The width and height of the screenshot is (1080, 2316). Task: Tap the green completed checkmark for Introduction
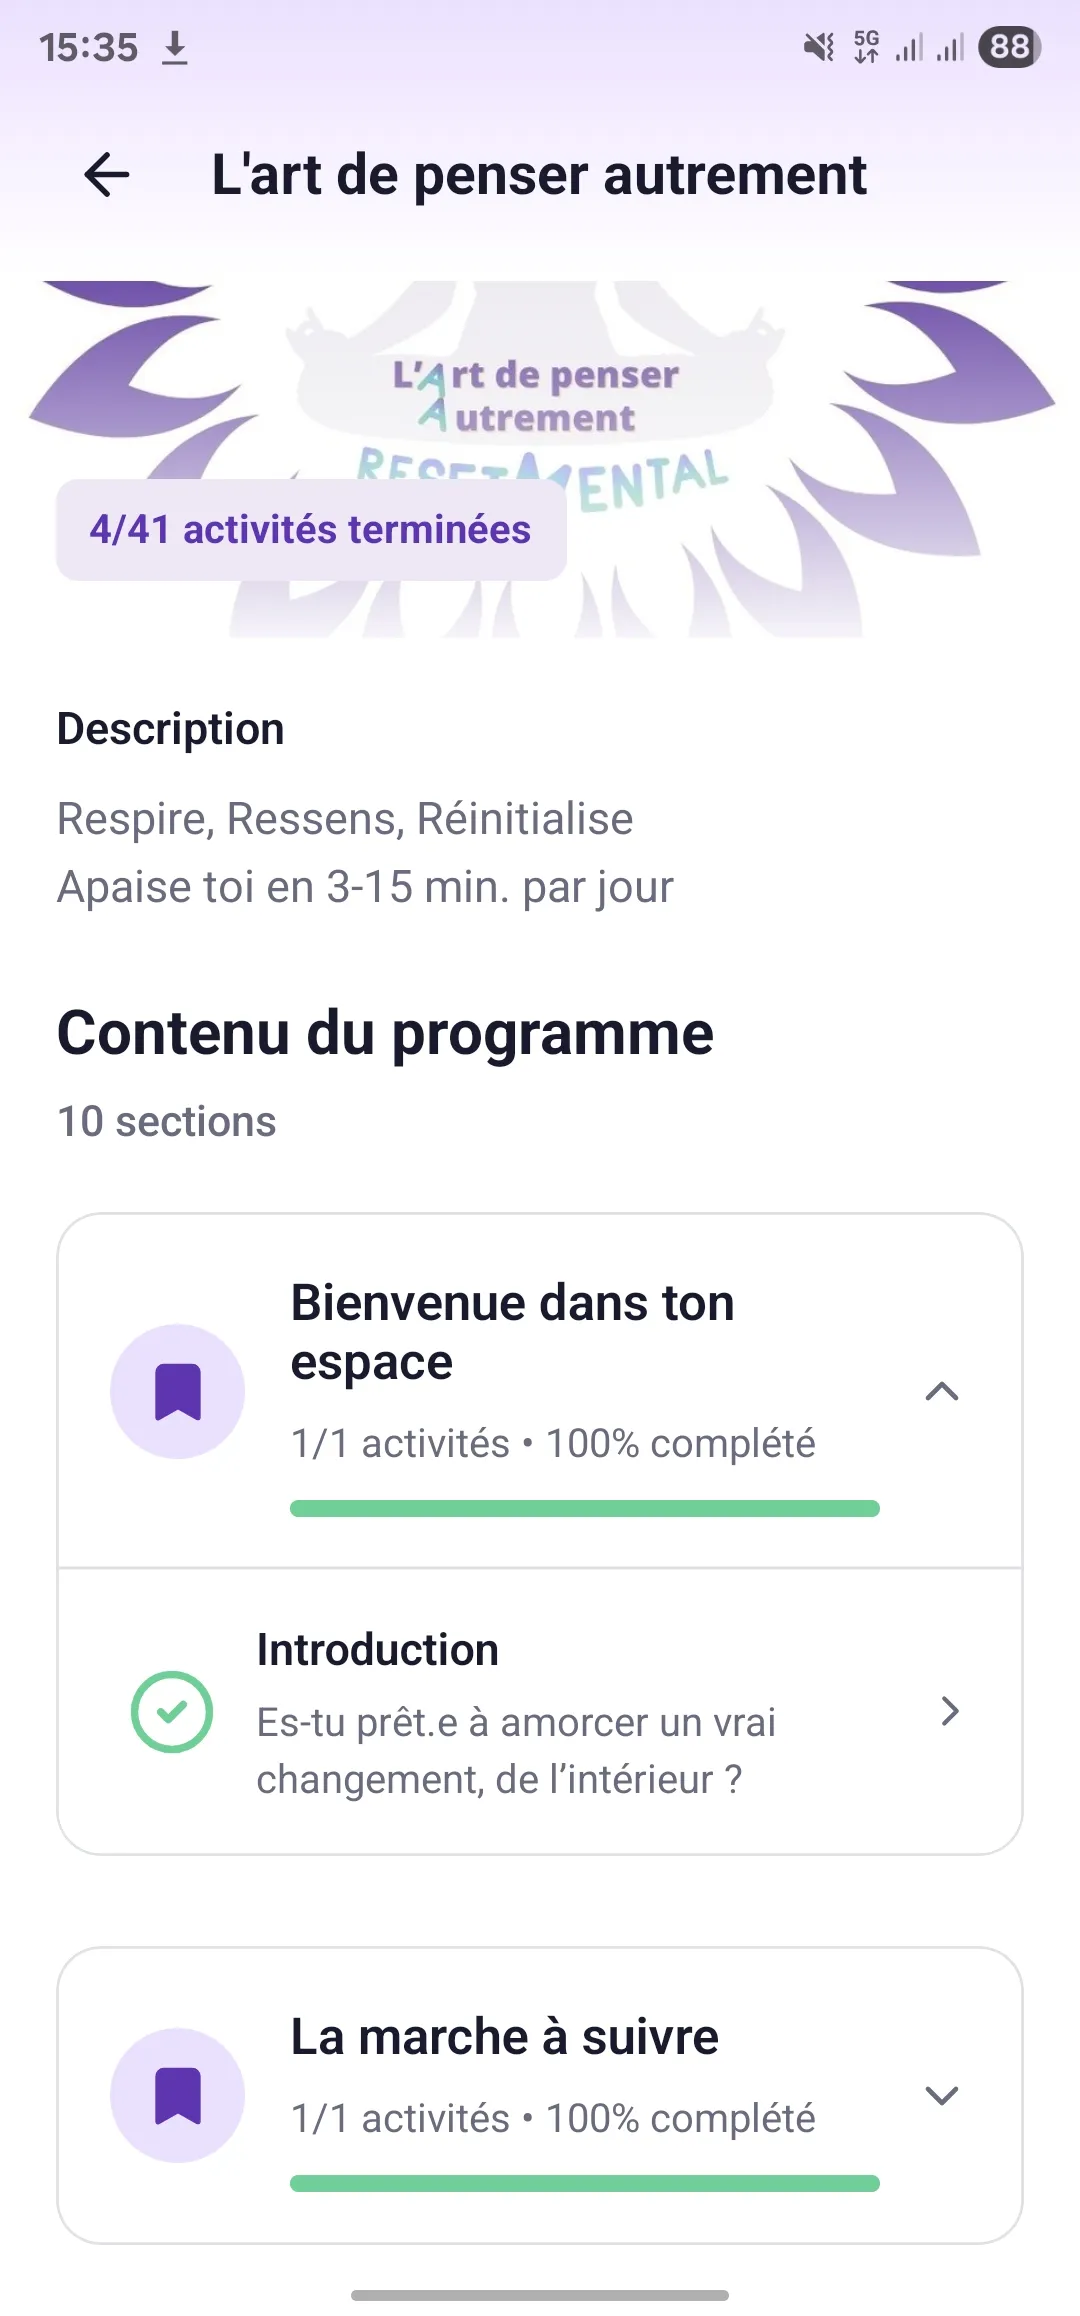click(x=172, y=1712)
